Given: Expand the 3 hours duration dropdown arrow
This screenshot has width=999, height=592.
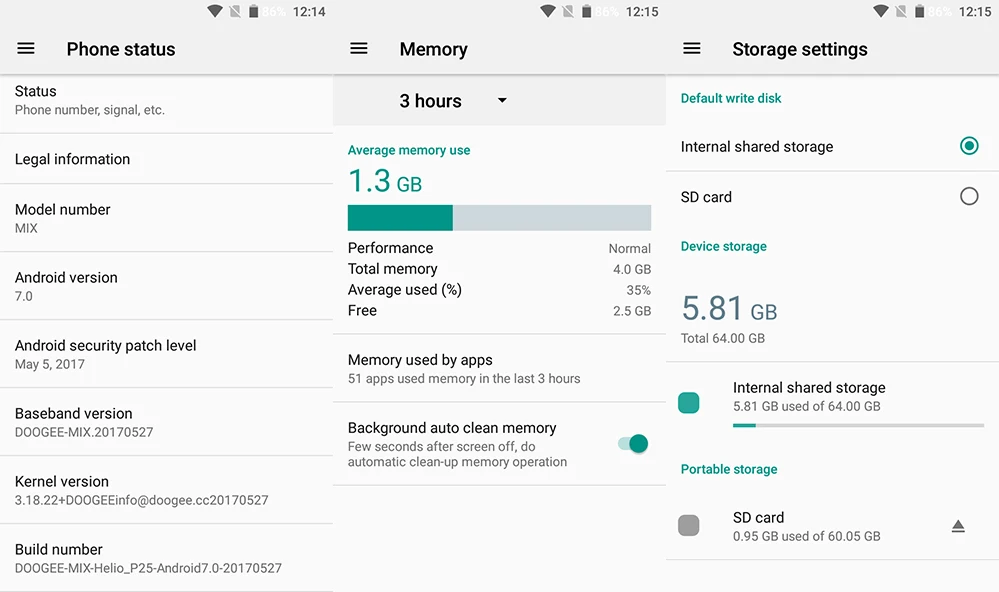Looking at the screenshot, I should coord(502,100).
